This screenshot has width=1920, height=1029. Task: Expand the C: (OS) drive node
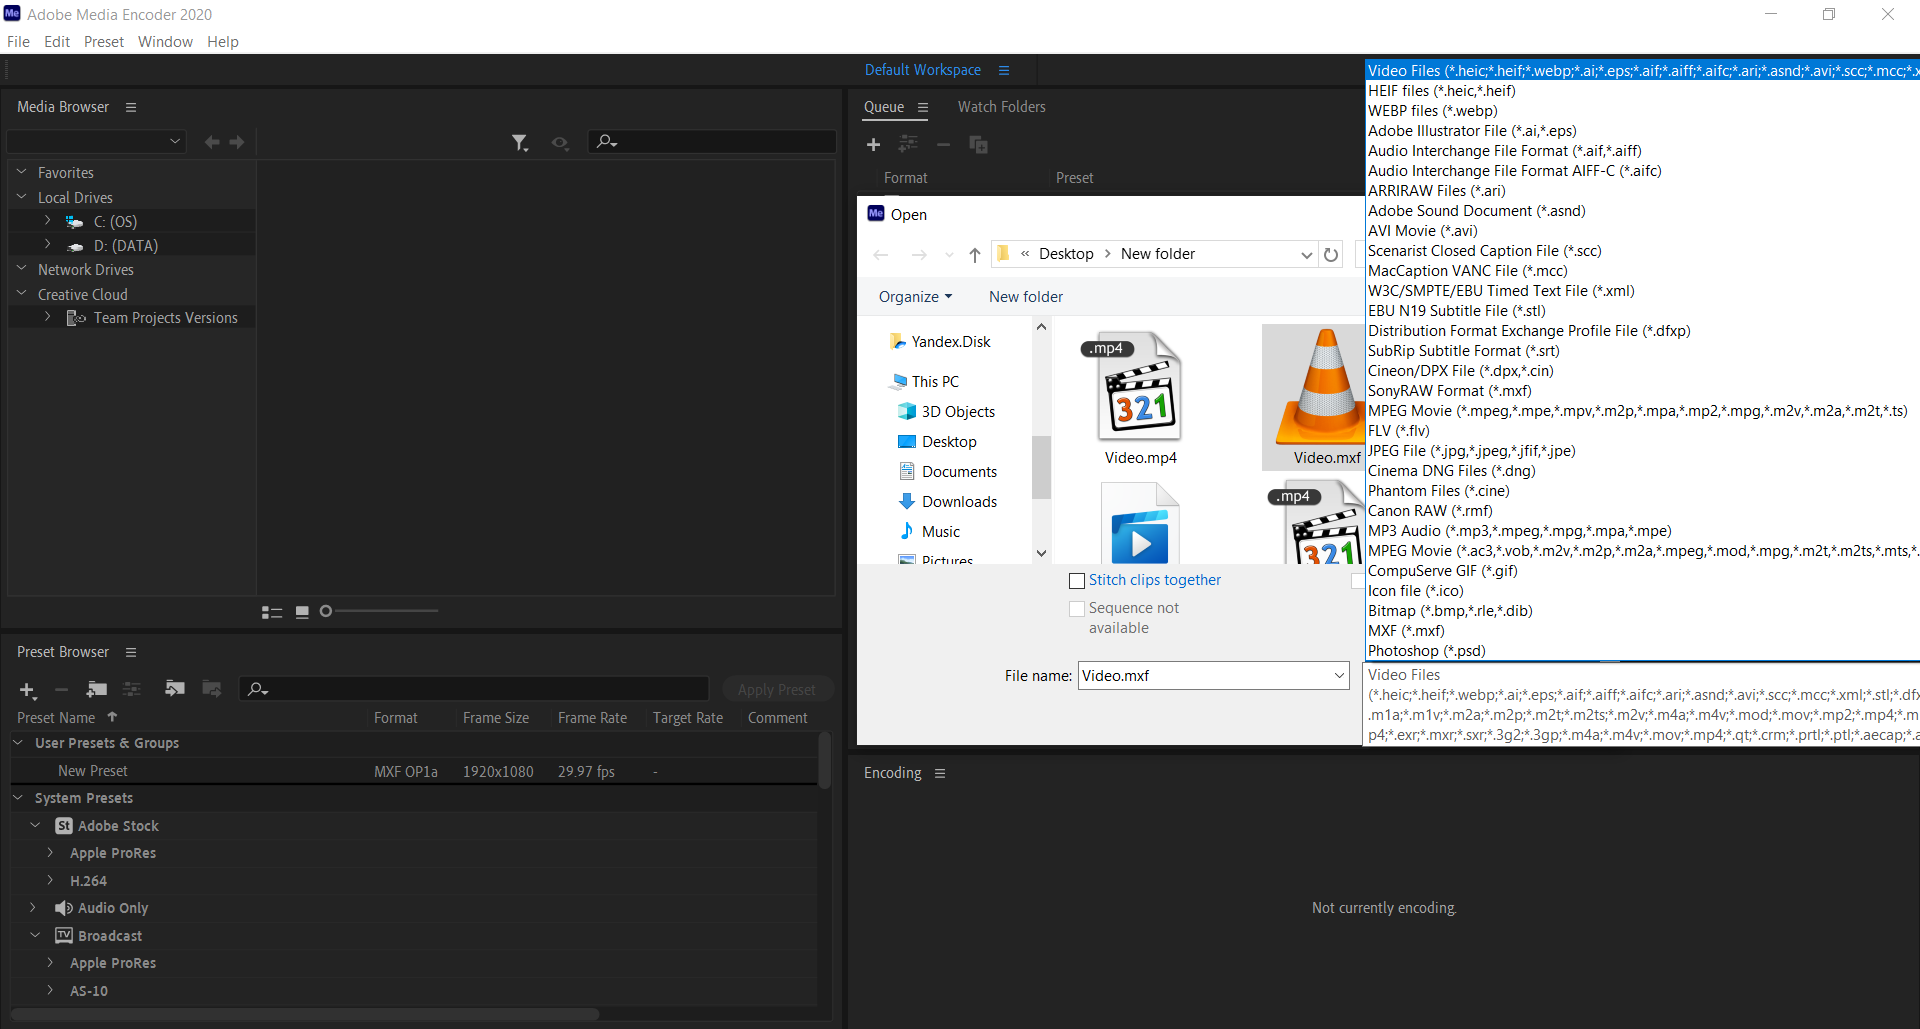point(47,221)
